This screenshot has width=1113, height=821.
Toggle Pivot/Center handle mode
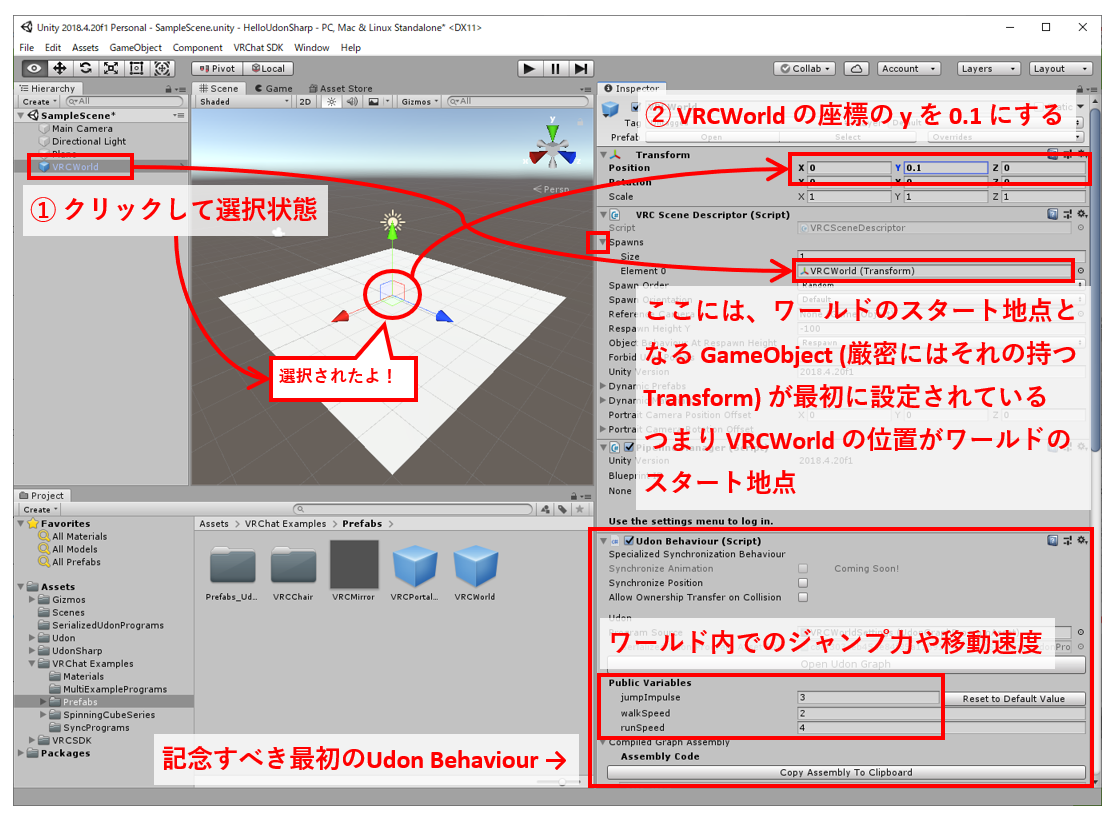217,69
